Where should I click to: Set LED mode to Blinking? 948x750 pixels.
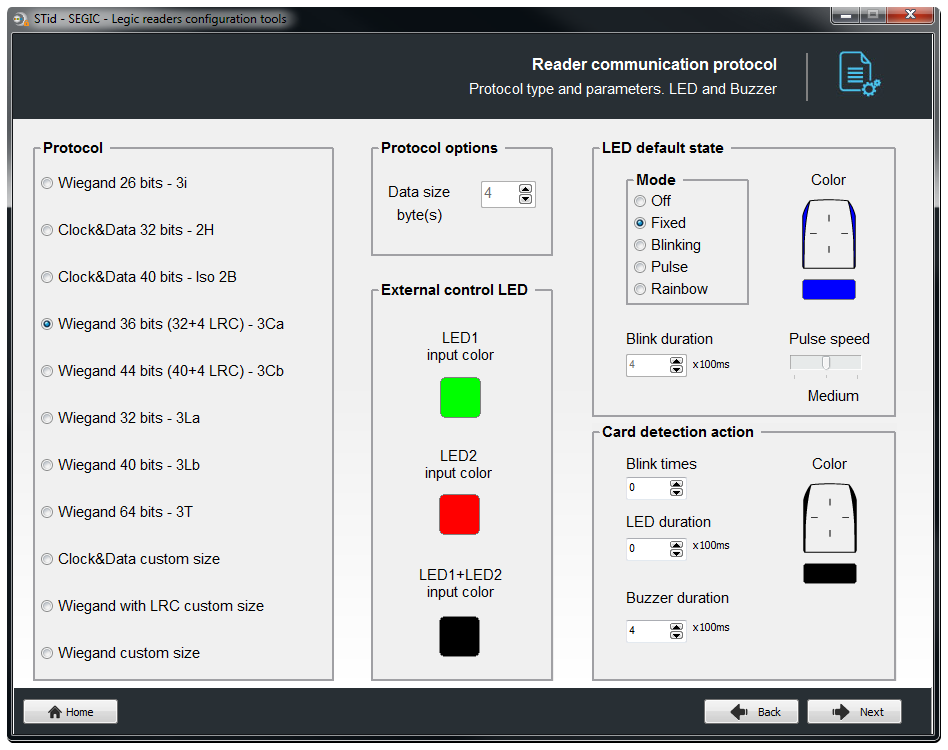667,245
